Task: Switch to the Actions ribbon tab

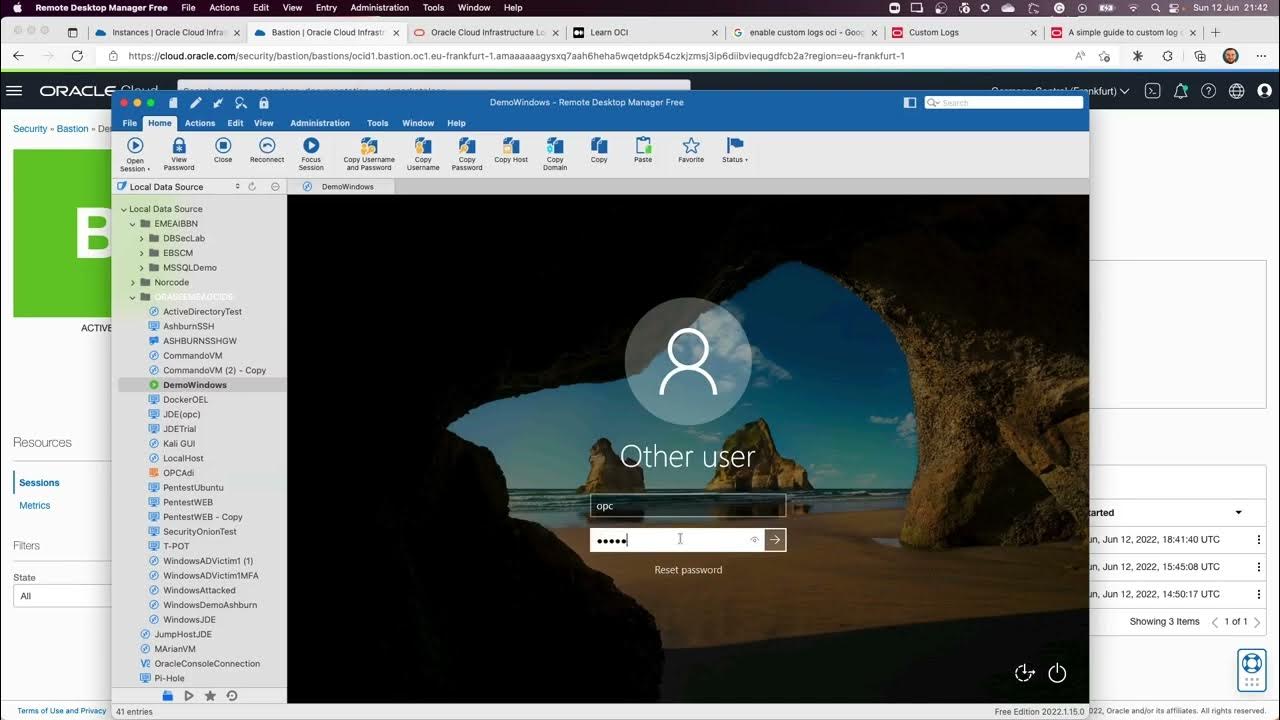Action: click(200, 123)
